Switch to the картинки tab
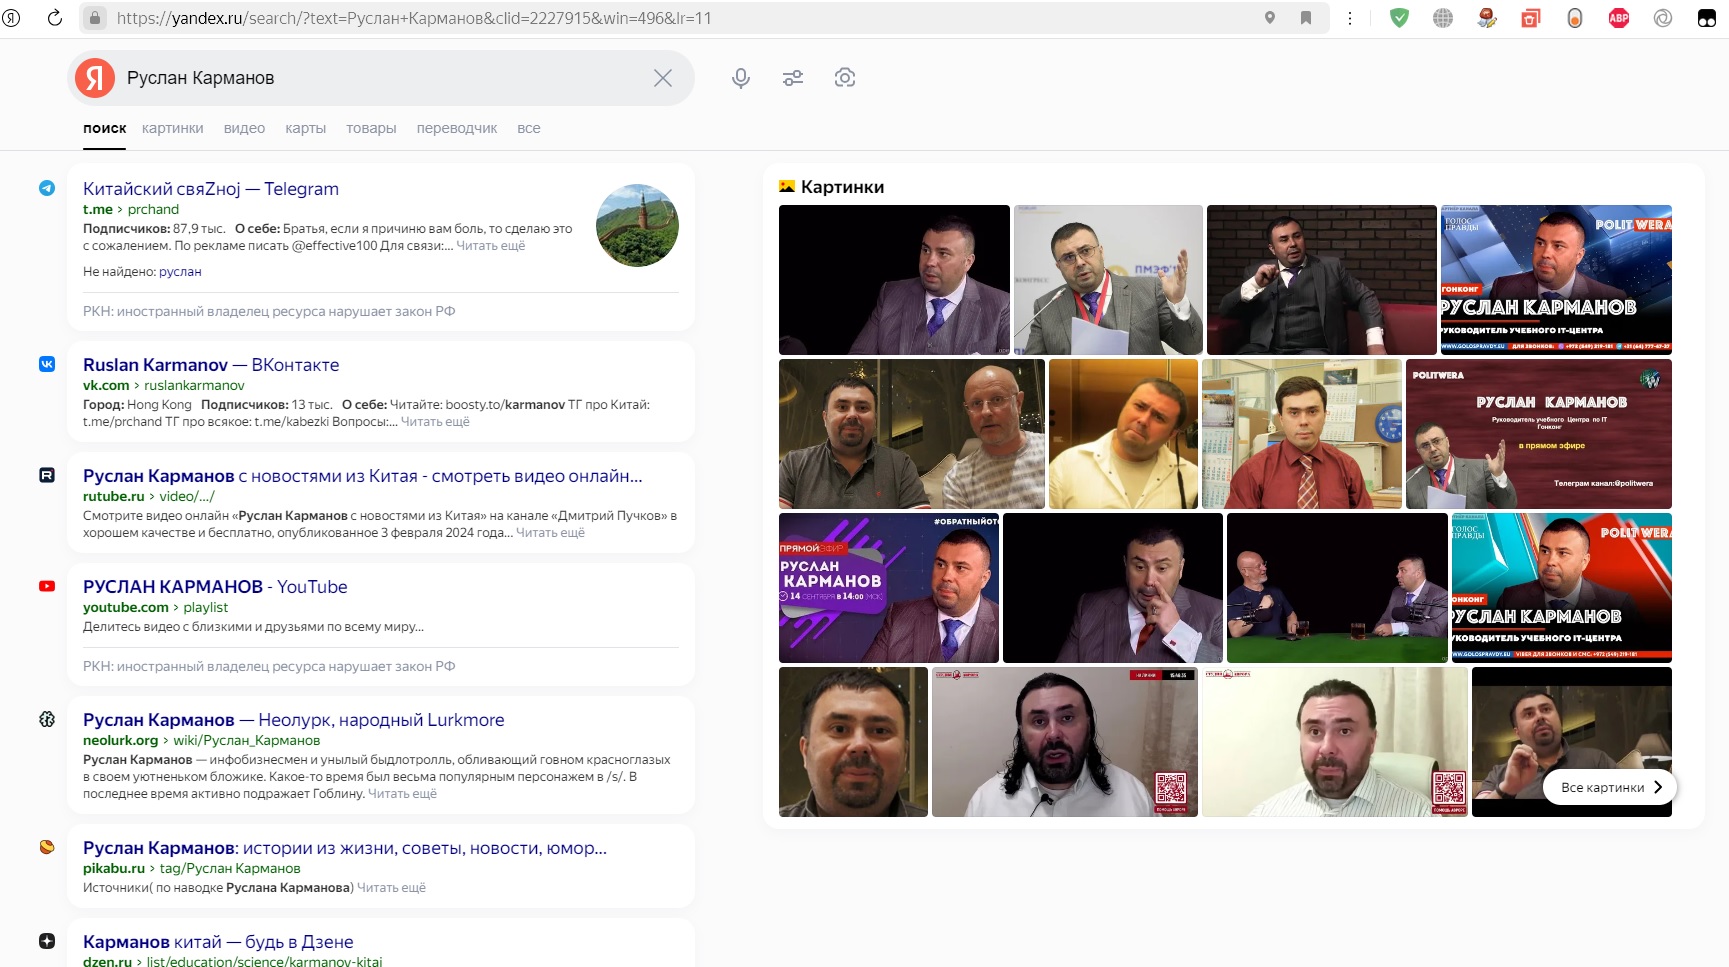The image size is (1729, 967). (x=172, y=128)
